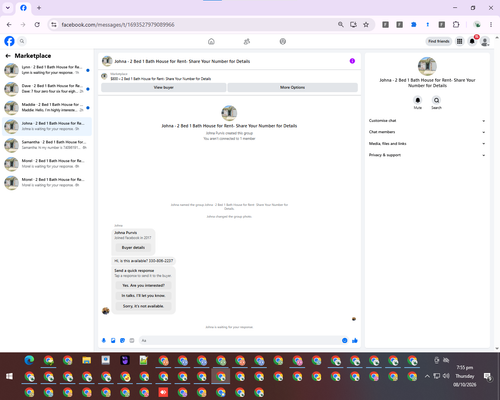Screen dimensions: 500x400
Task: Click the Chrome address bar URL
Action: coord(118,25)
